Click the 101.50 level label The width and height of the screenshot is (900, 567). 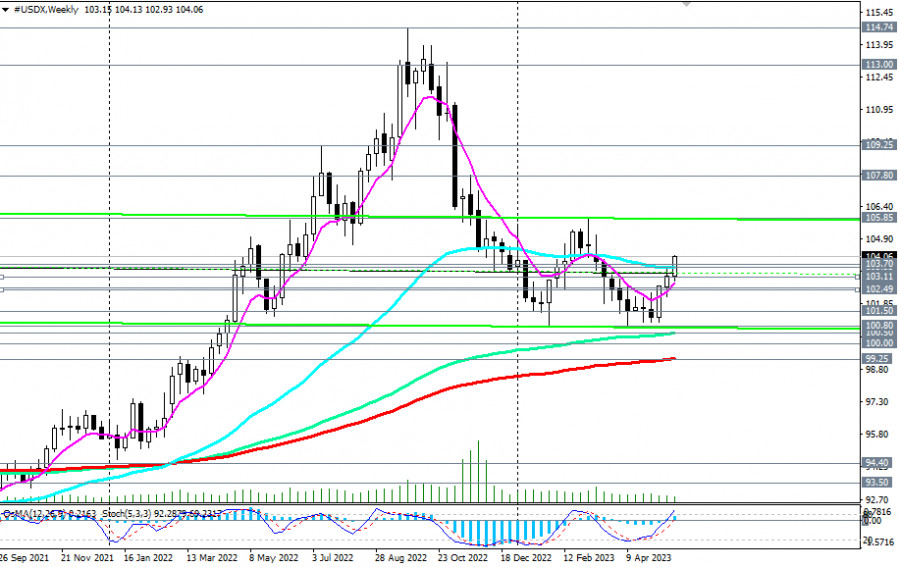click(x=878, y=311)
